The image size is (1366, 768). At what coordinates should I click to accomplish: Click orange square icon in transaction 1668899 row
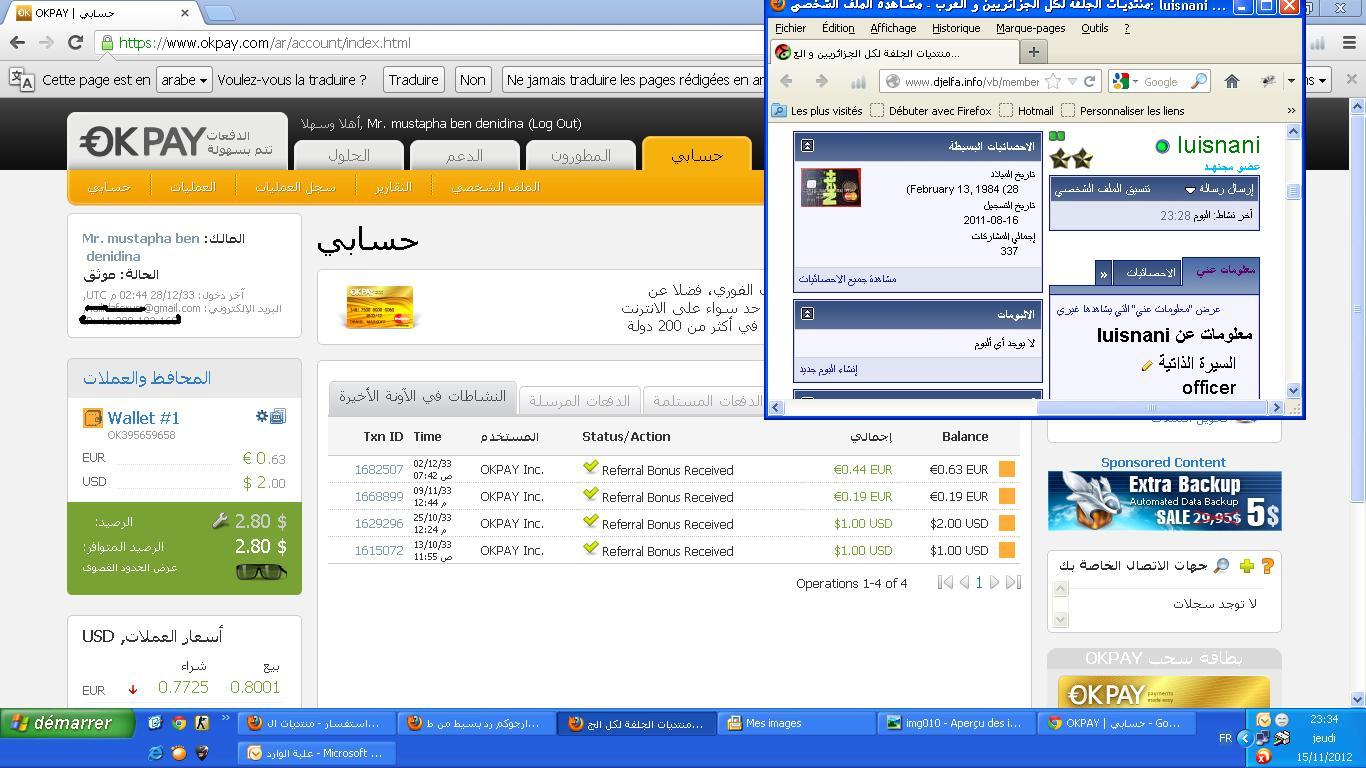1007,496
